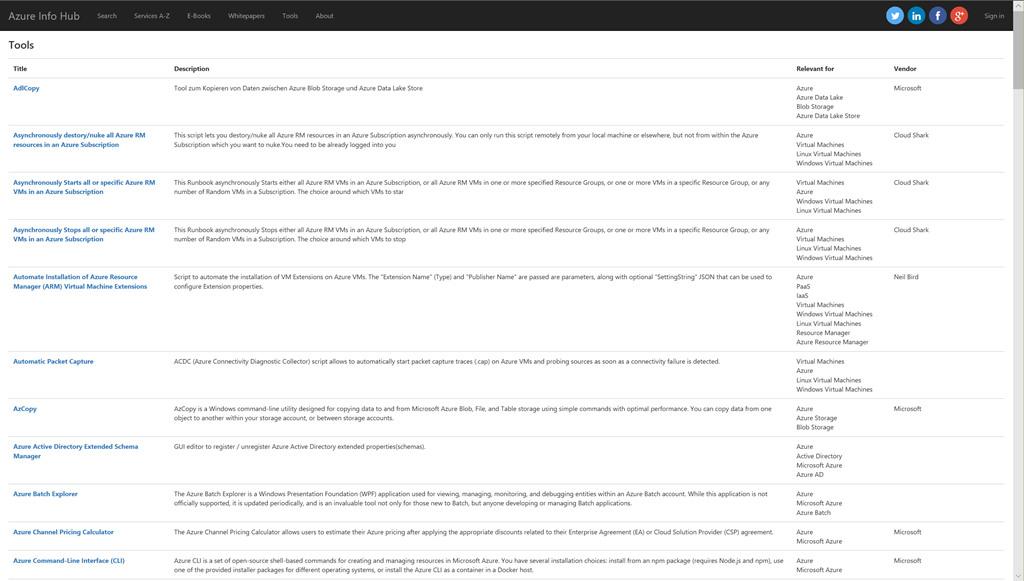The image size is (1024, 581).
Task: Click the About menu item
Action: tap(324, 16)
